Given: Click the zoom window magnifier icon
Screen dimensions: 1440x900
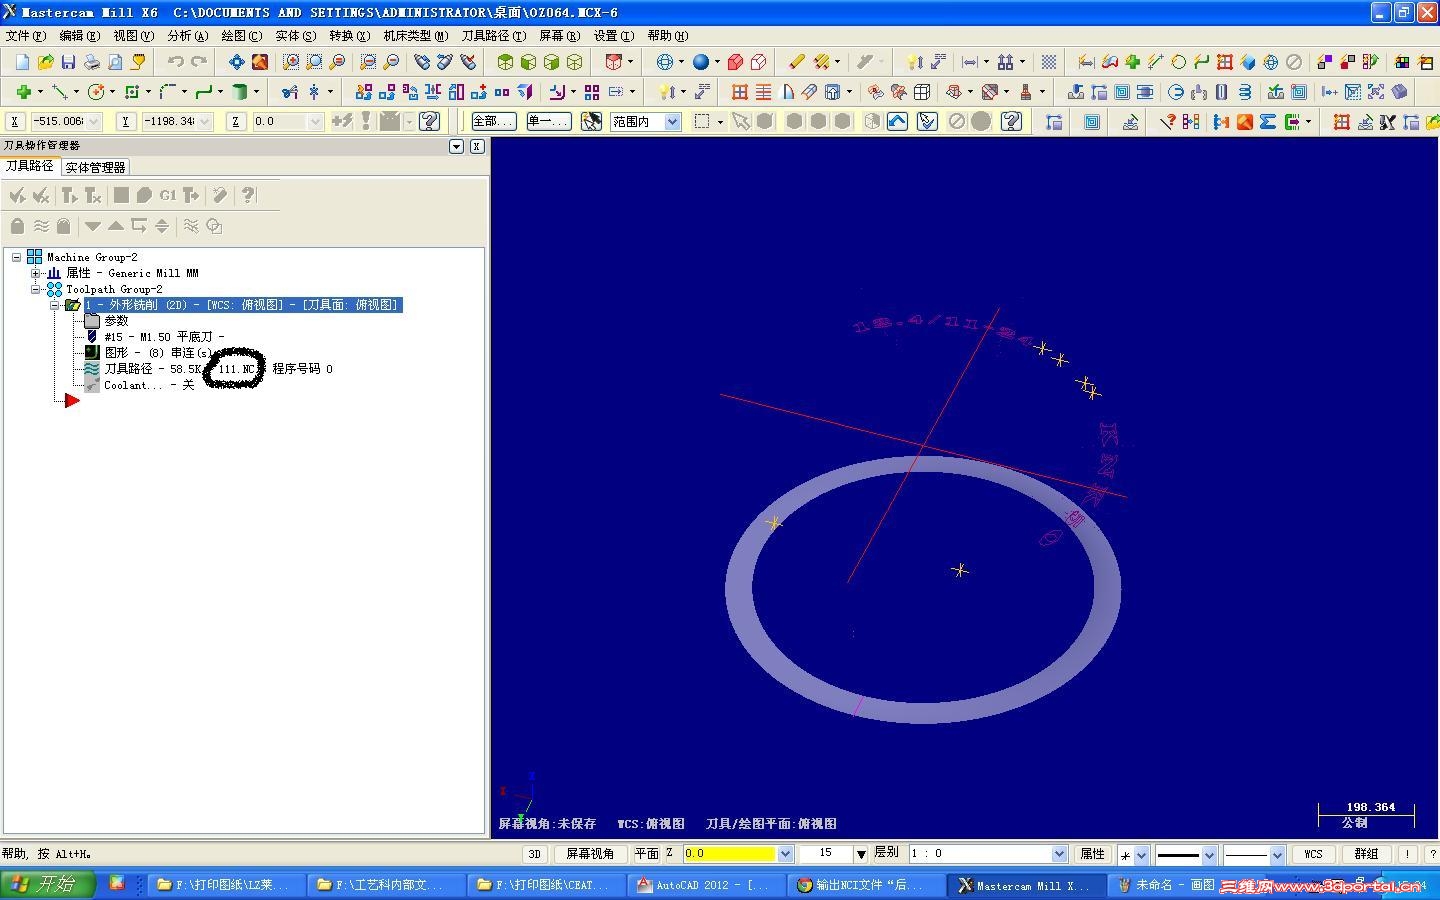Looking at the screenshot, I should 291,62.
